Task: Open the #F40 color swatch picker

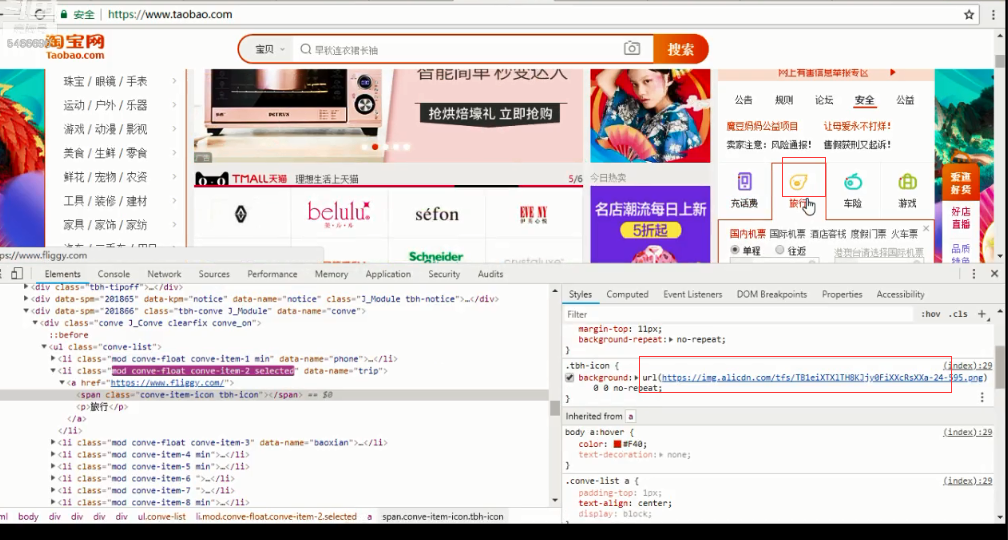Action: coord(618,444)
